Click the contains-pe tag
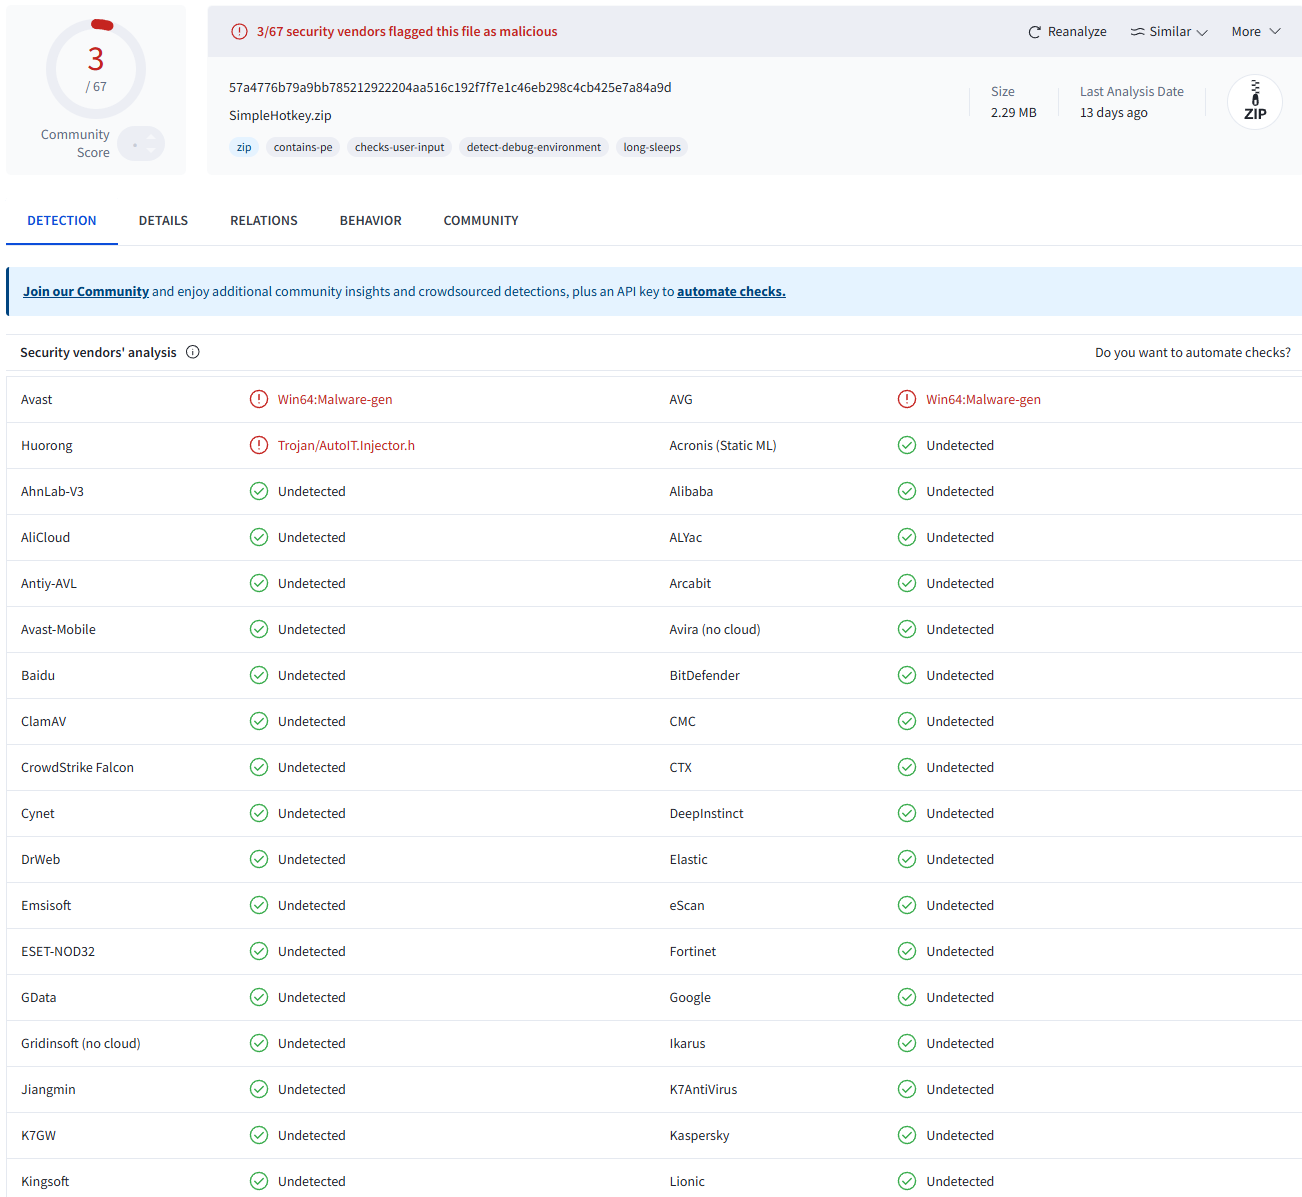The image size is (1302, 1197). coord(303,147)
